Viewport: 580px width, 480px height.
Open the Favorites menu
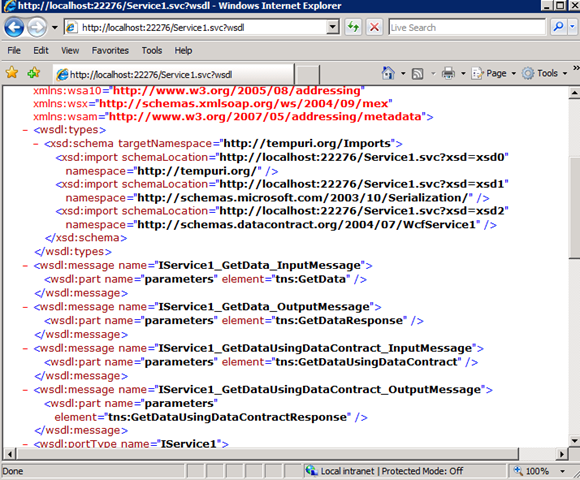pos(110,50)
